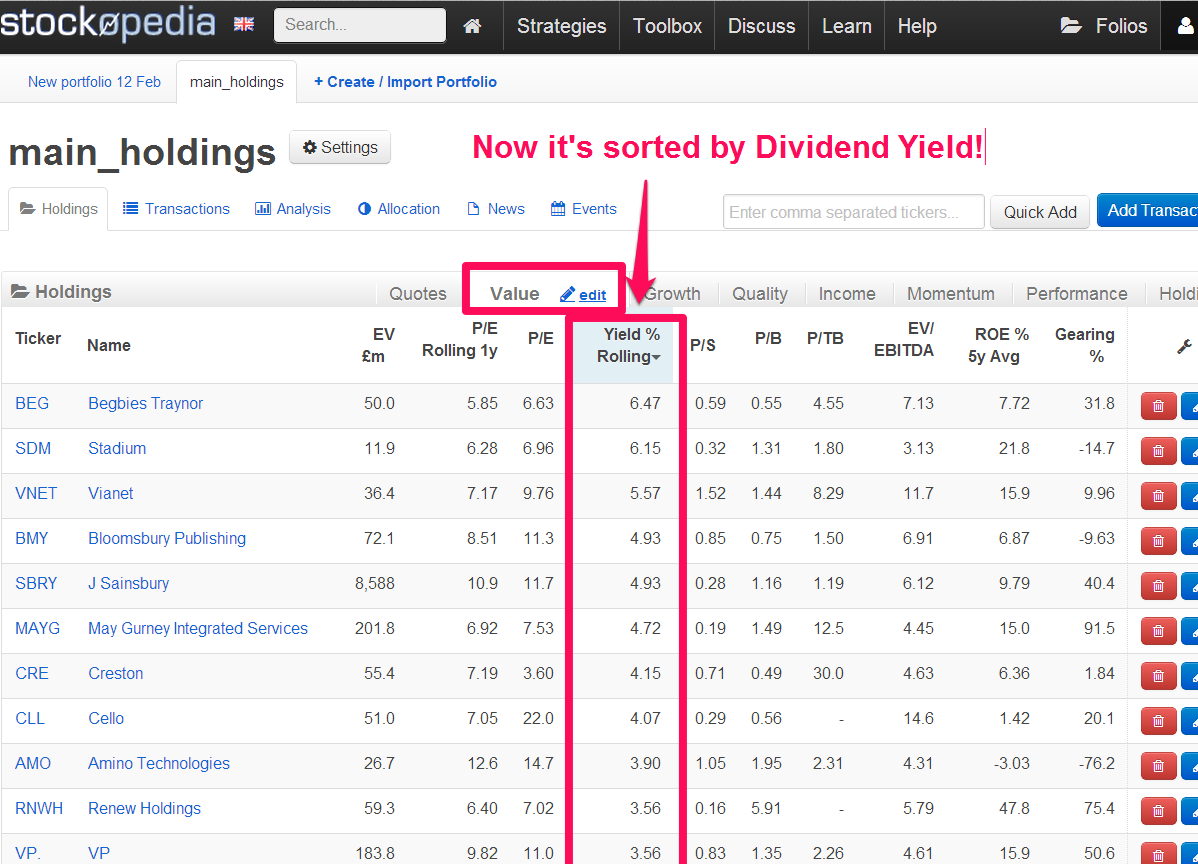
Task: Click trash icon for Vianet row
Action: pyautogui.click(x=1158, y=496)
